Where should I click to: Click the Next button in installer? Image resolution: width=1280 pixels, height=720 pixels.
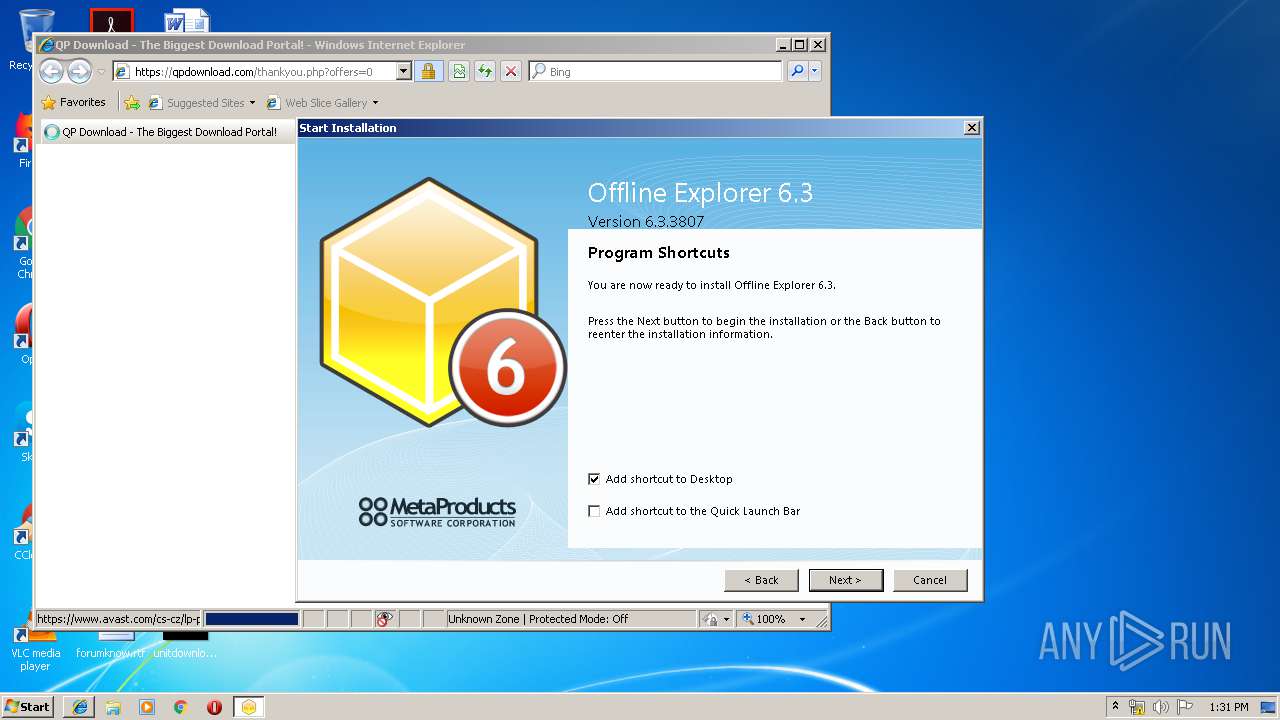844,580
